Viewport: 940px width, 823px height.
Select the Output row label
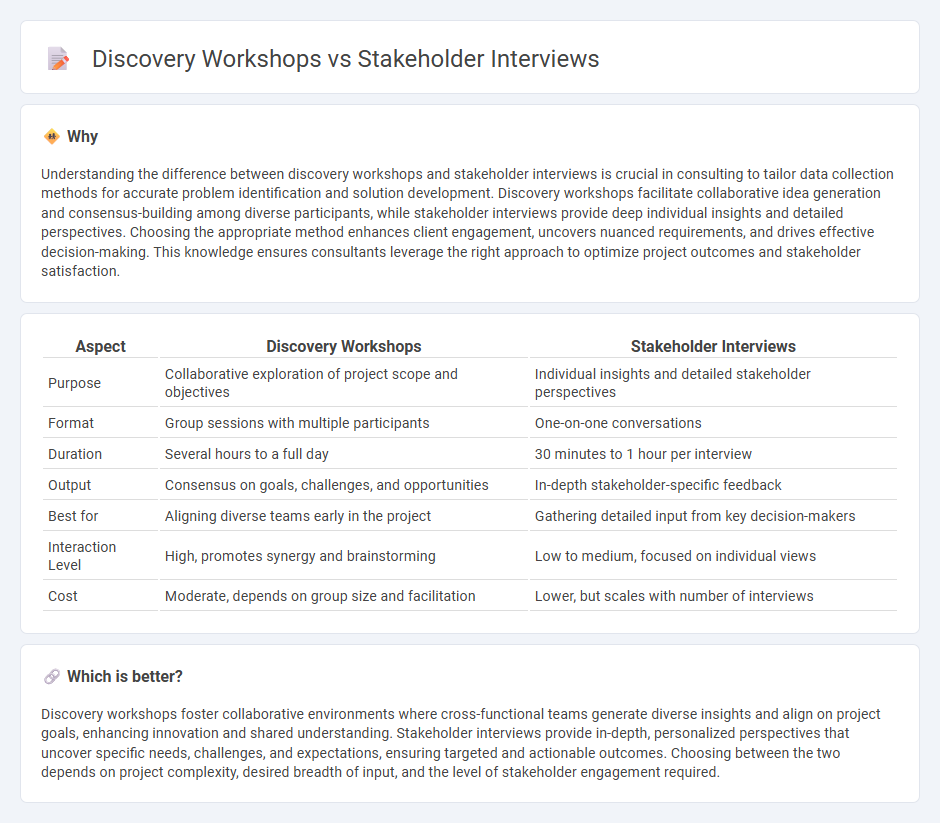click(x=70, y=486)
